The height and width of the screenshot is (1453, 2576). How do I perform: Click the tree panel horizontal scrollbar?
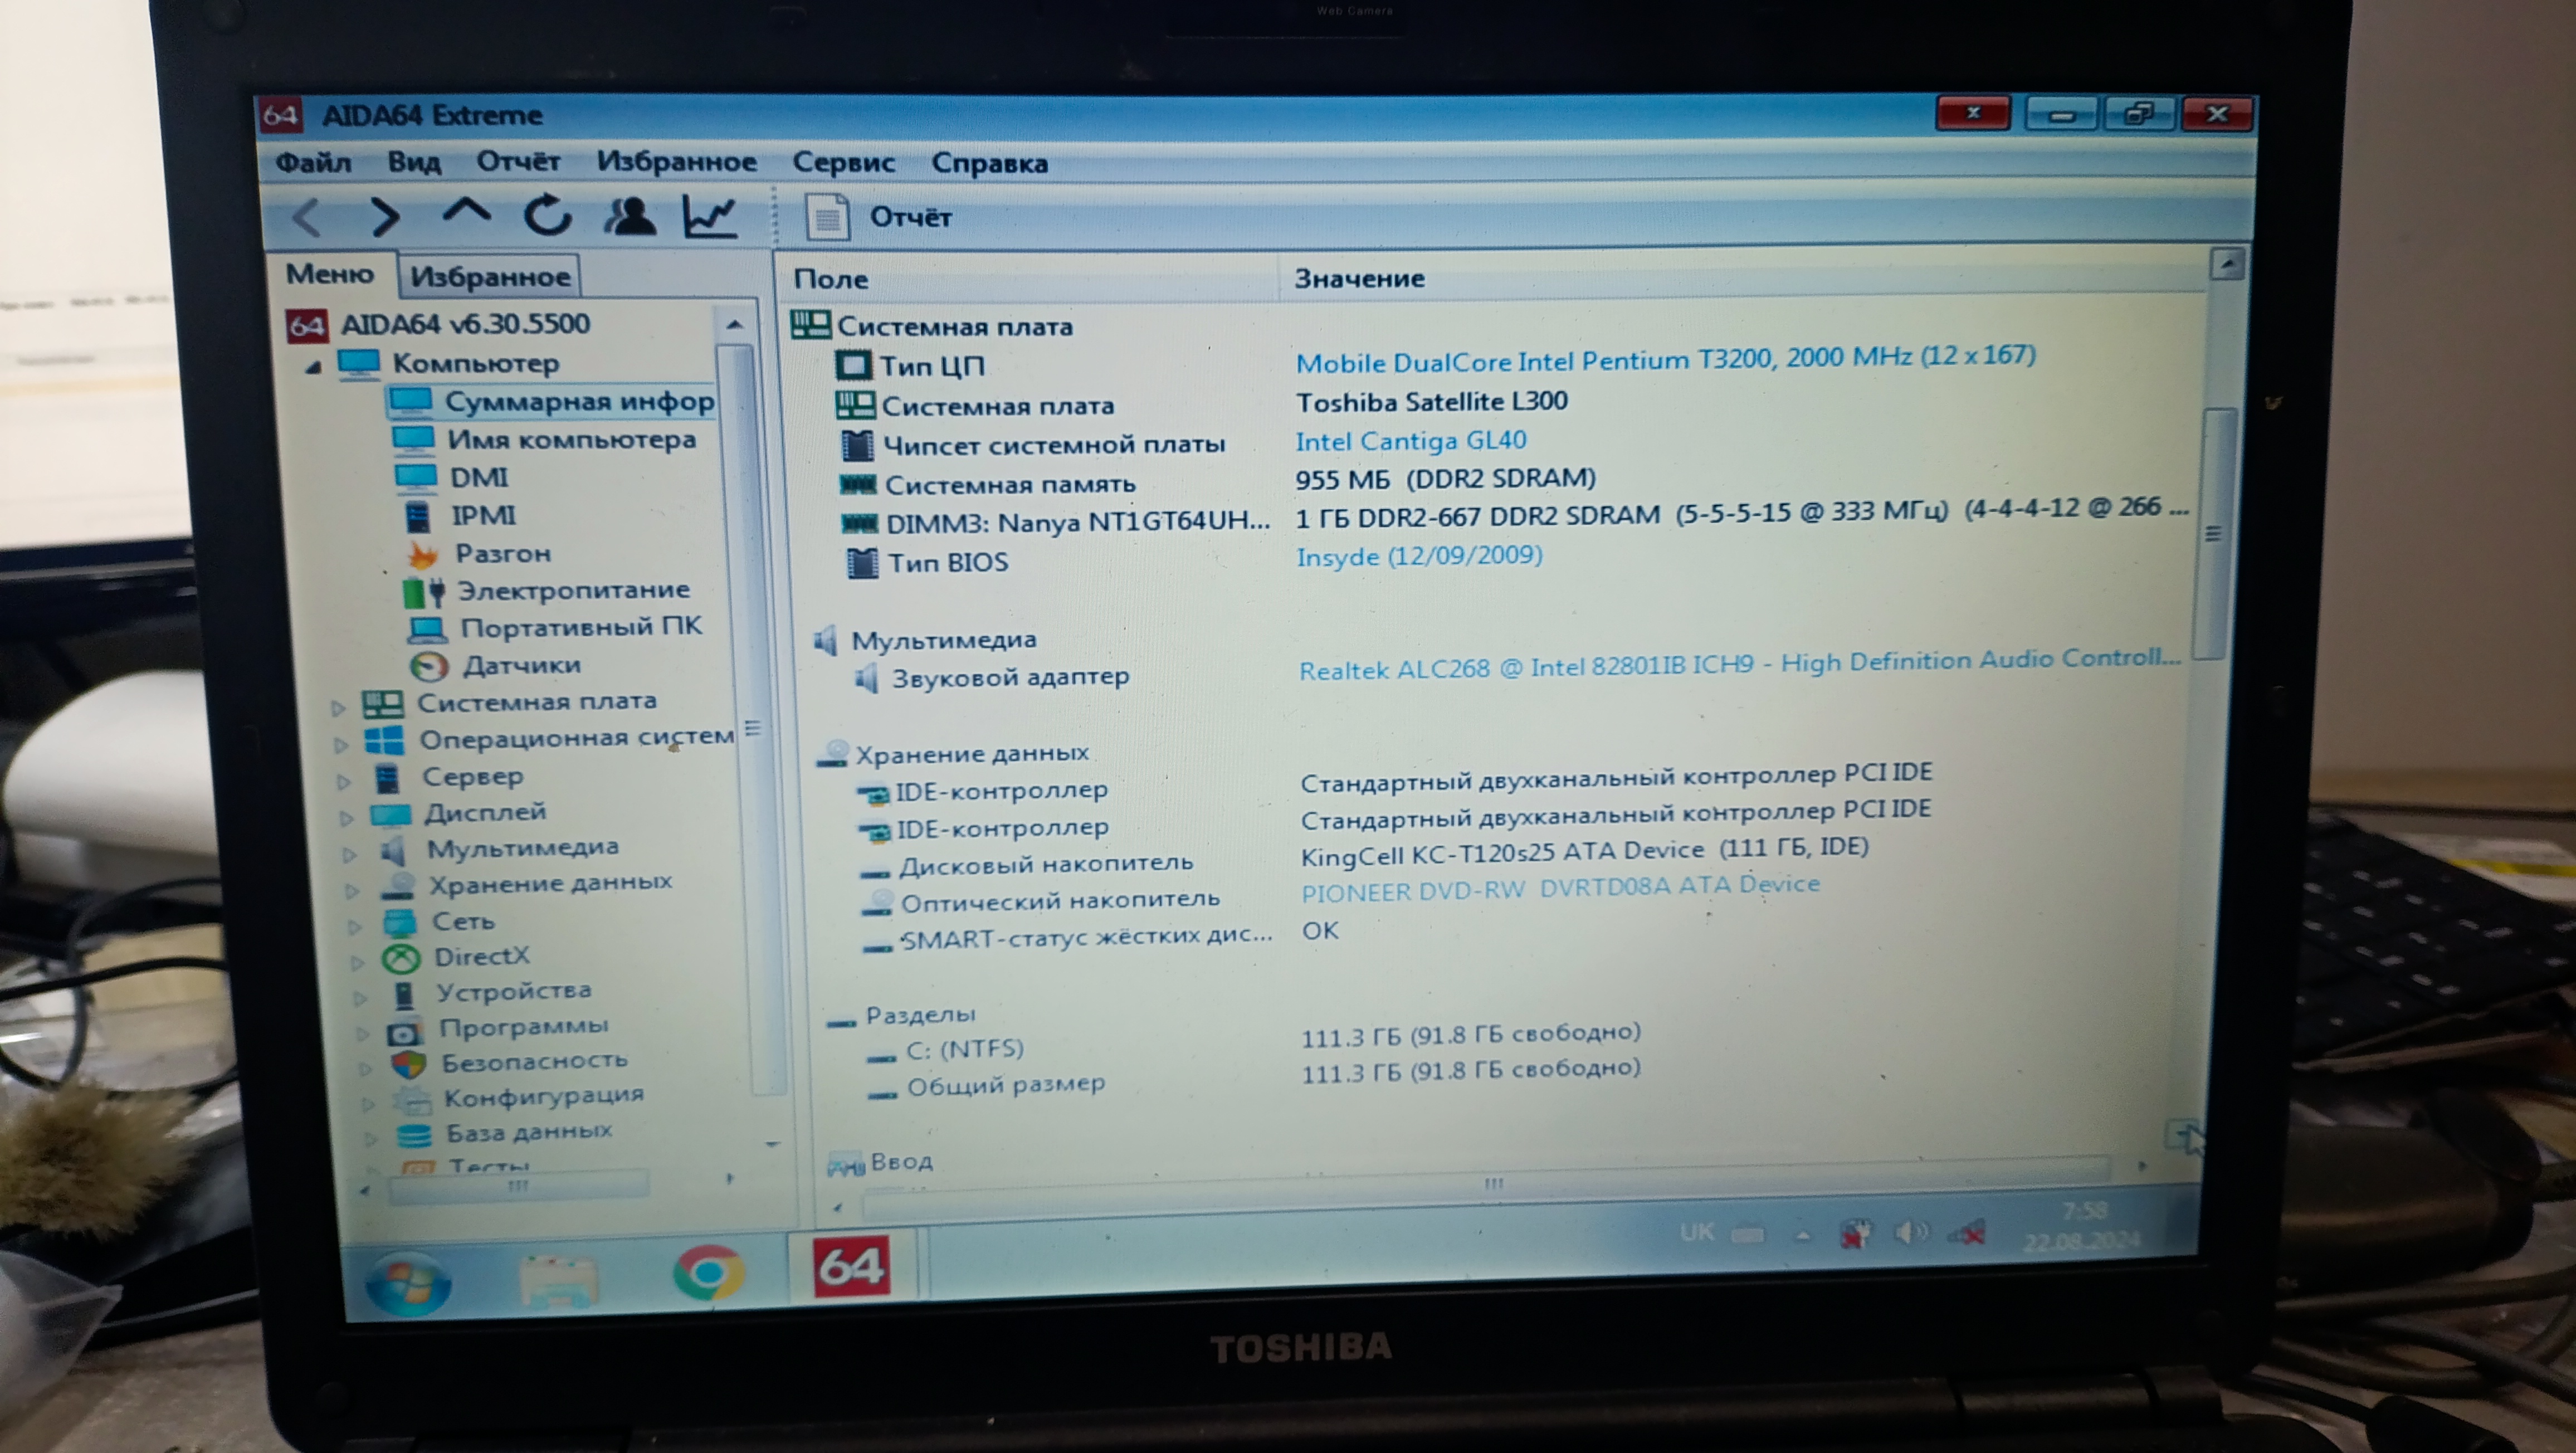pos(518,1187)
